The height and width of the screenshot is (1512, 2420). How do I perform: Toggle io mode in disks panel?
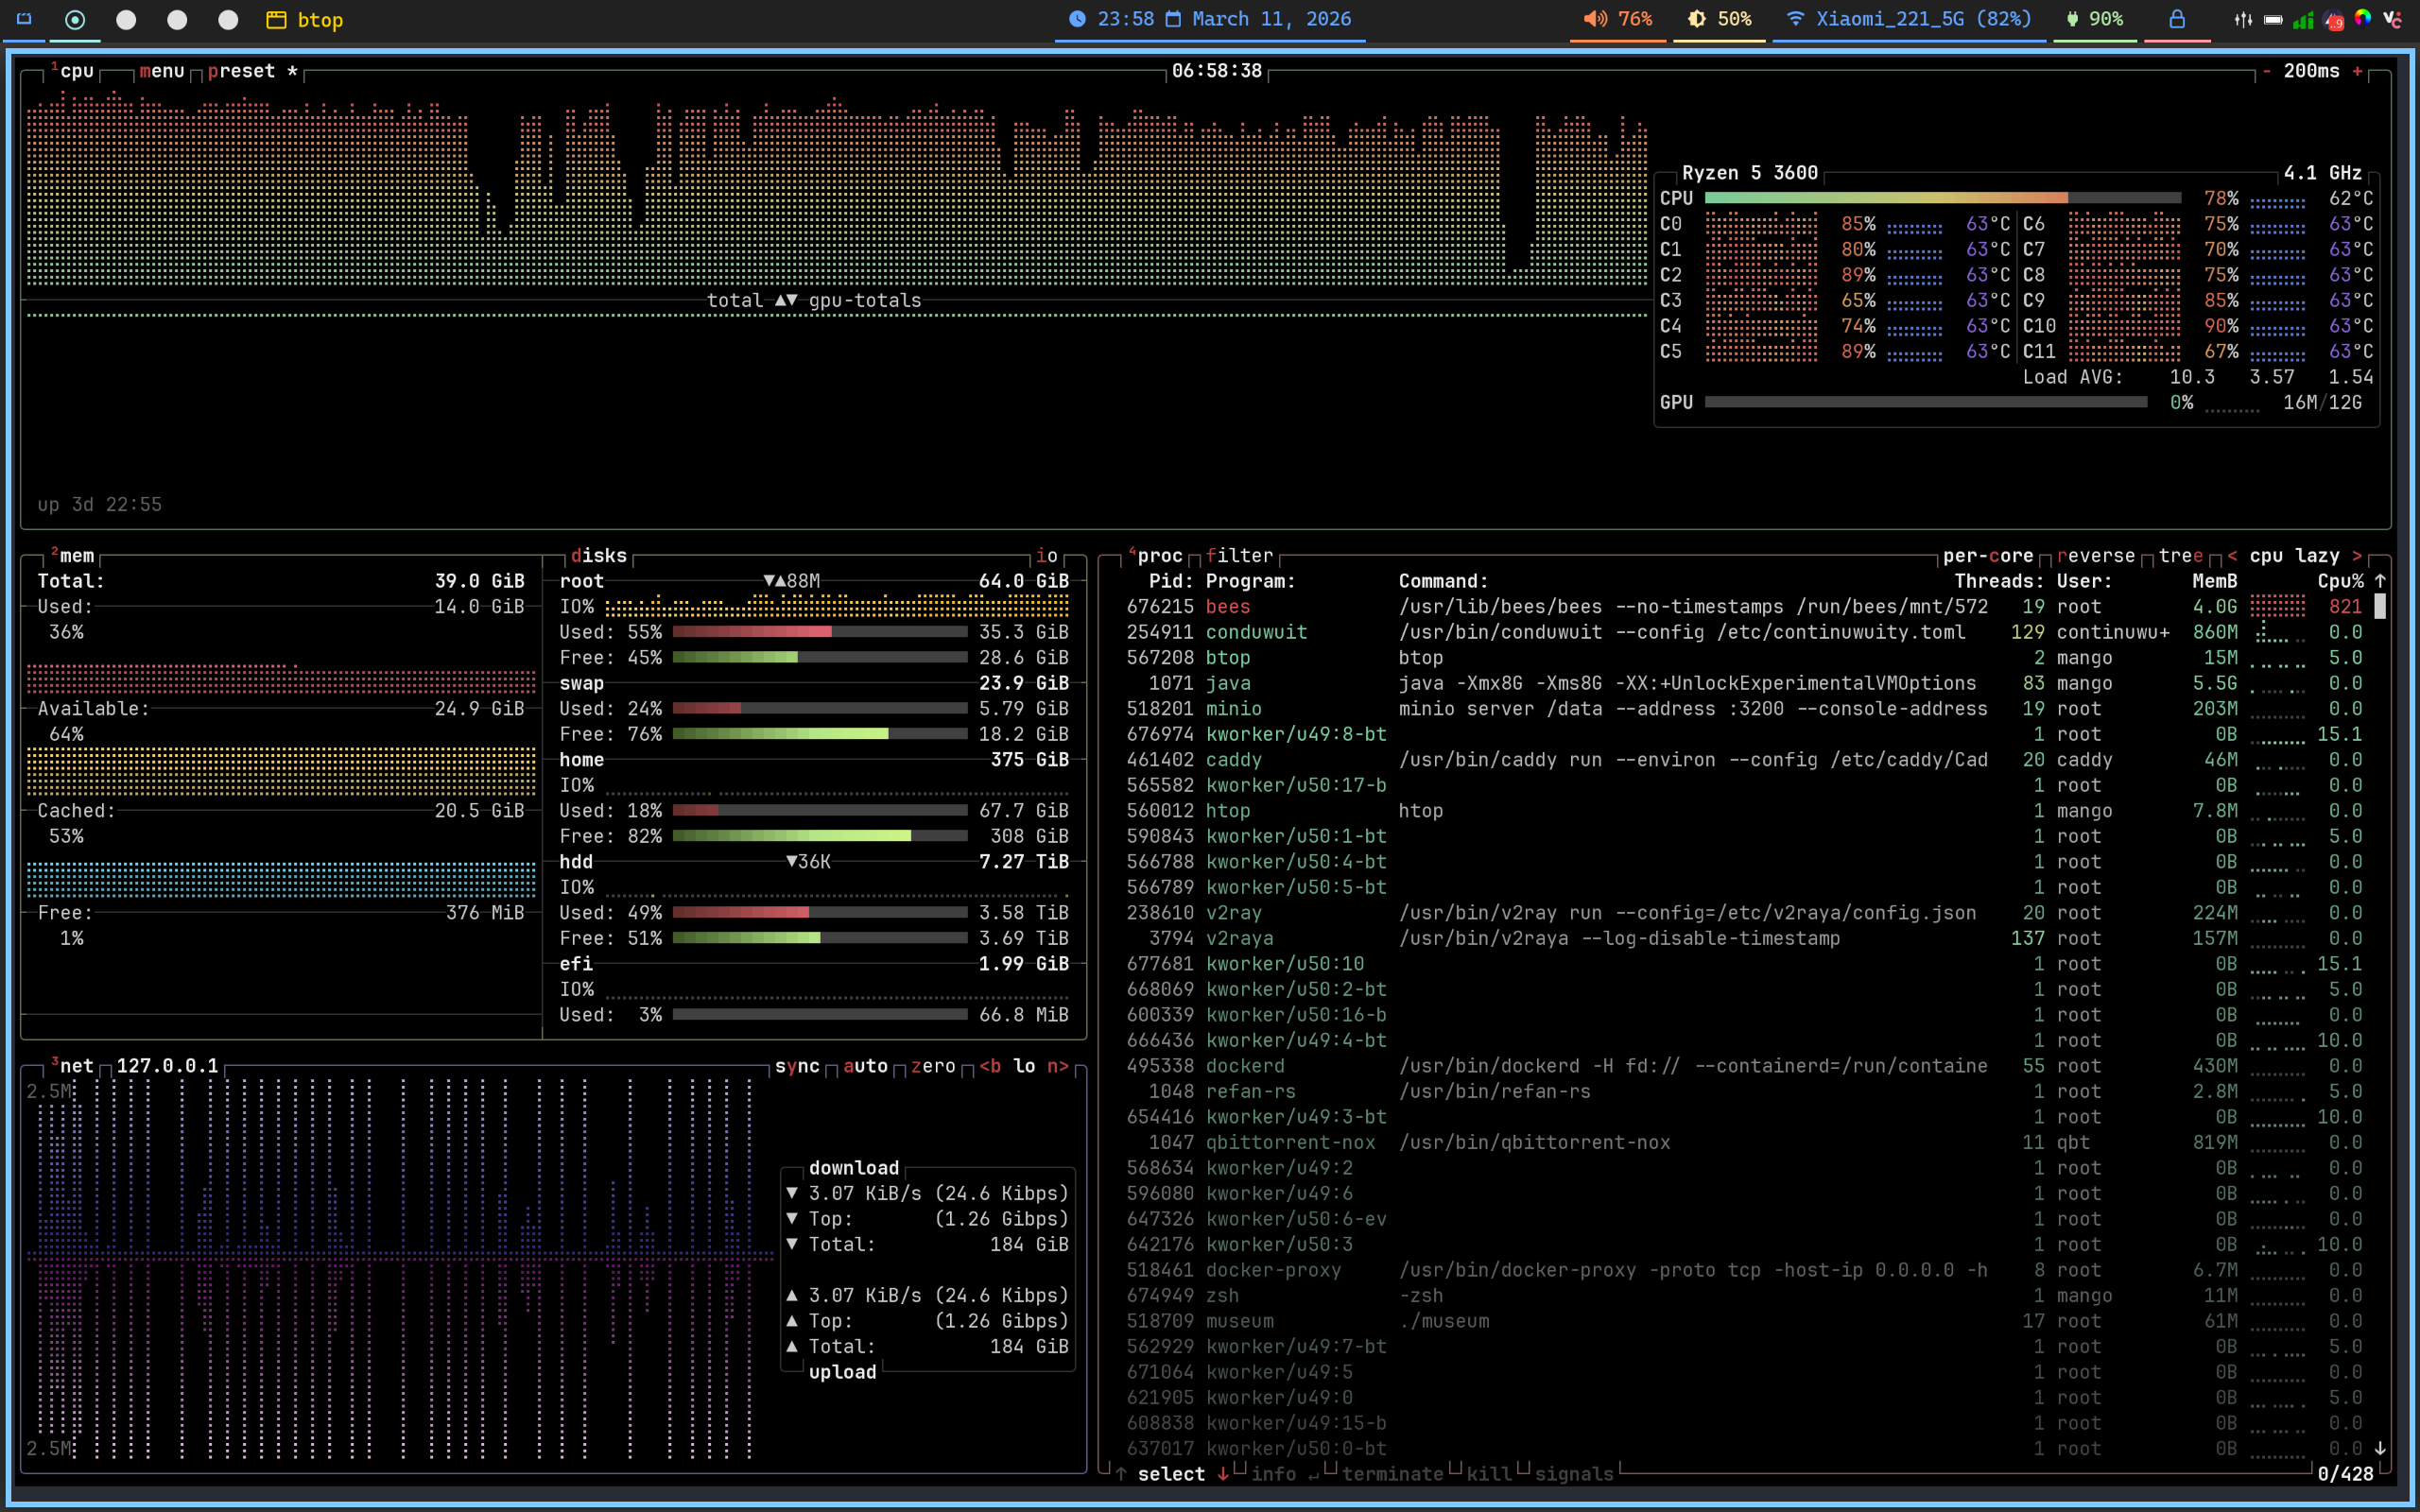tap(1046, 555)
